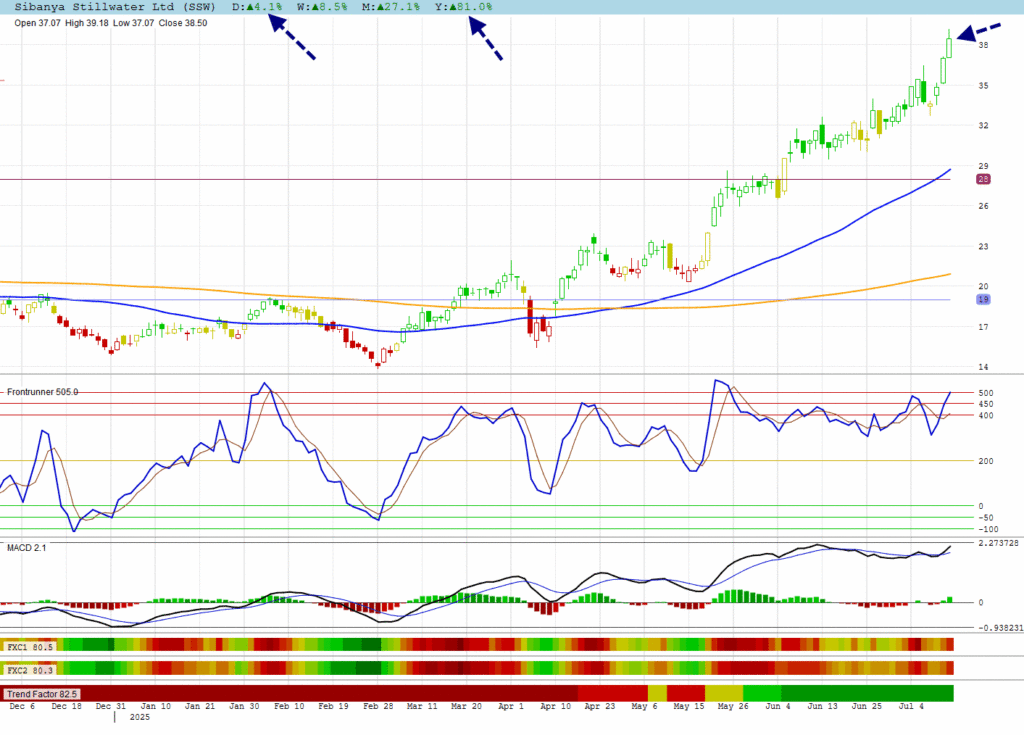This screenshot has width=1024, height=735.
Task: Click the Apr 10 date label
Action: (555, 706)
